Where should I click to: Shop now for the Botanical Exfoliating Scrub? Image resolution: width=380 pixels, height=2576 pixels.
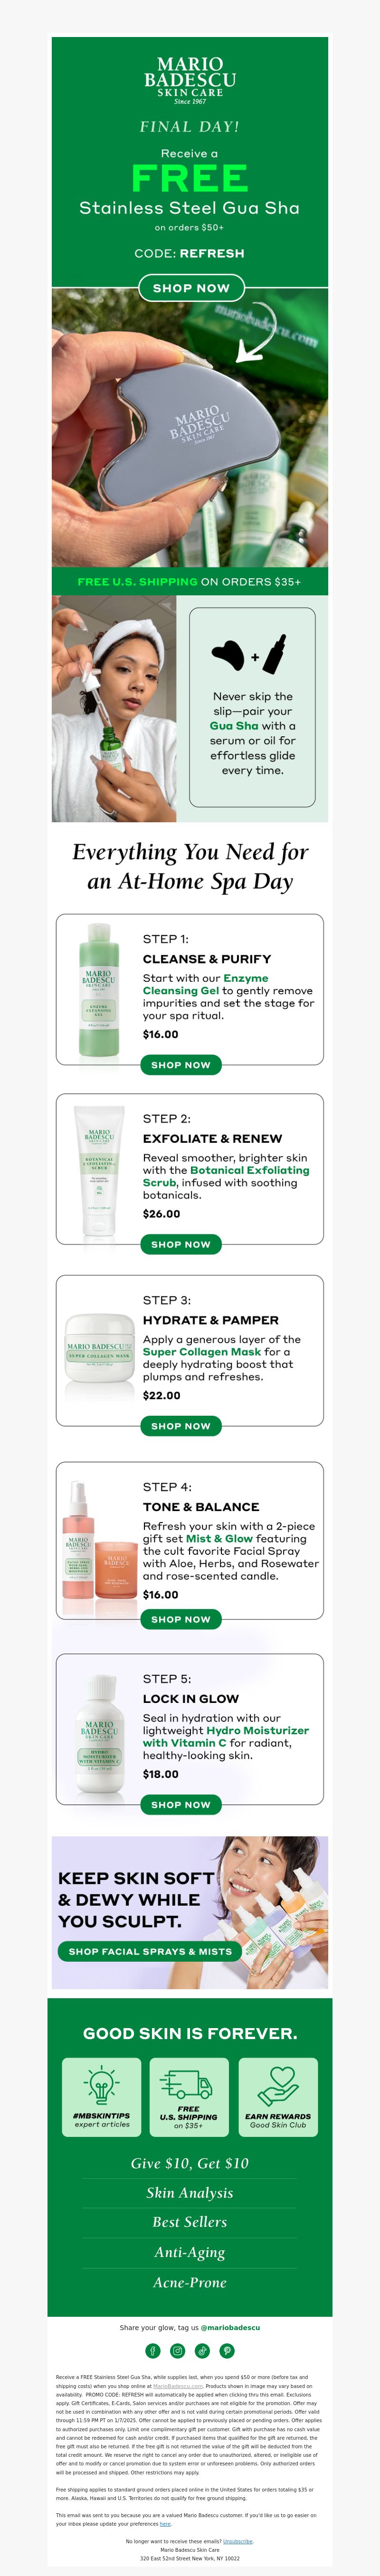pos(181,1244)
